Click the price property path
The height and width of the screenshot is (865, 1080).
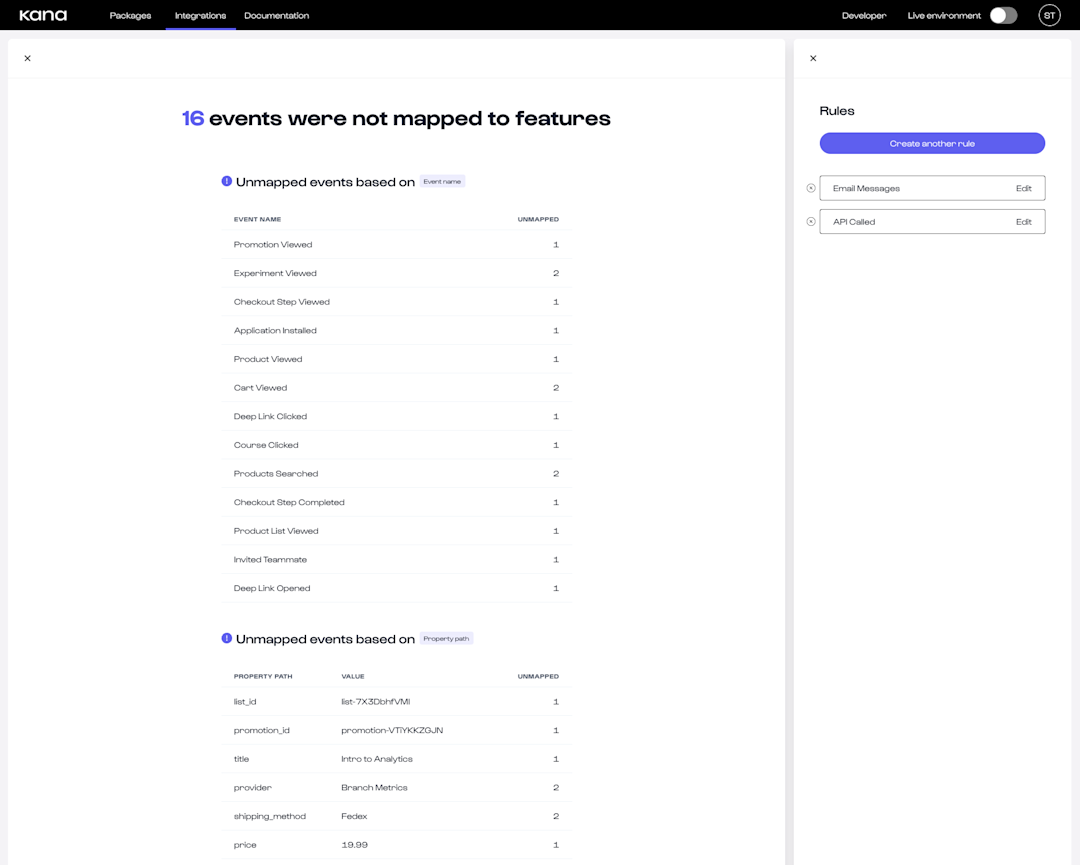coord(245,845)
